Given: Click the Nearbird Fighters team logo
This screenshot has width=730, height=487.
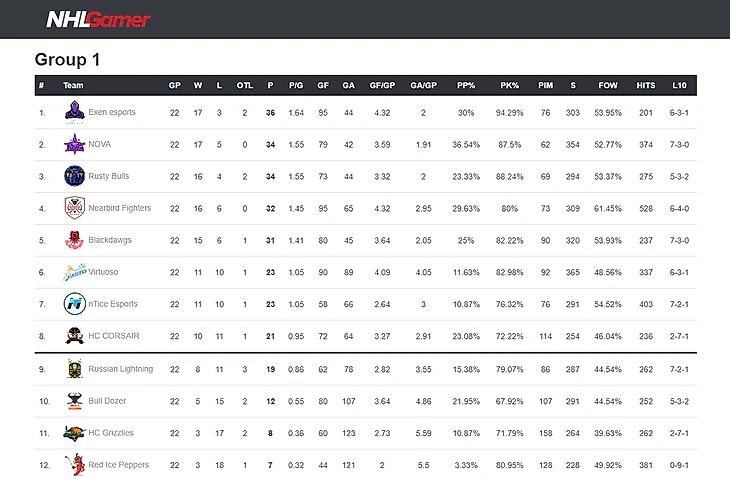Looking at the screenshot, I should [75, 208].
